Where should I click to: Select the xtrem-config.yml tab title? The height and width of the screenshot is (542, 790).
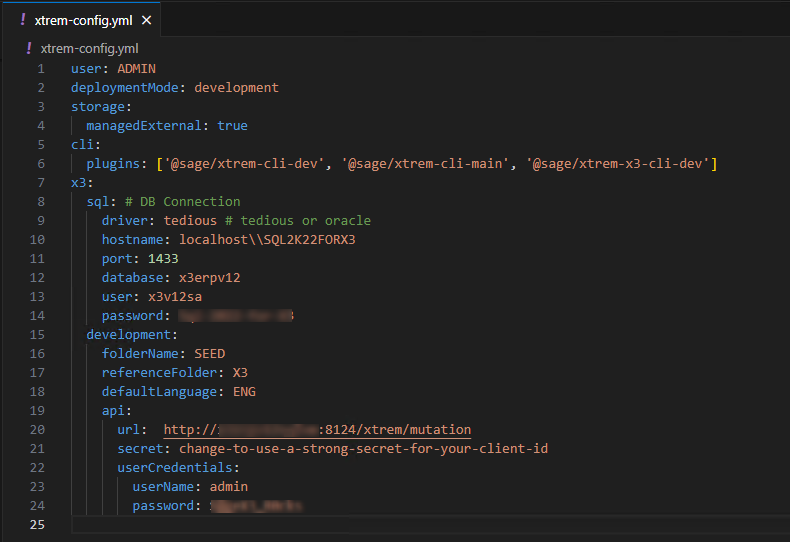tap(84, 20)
